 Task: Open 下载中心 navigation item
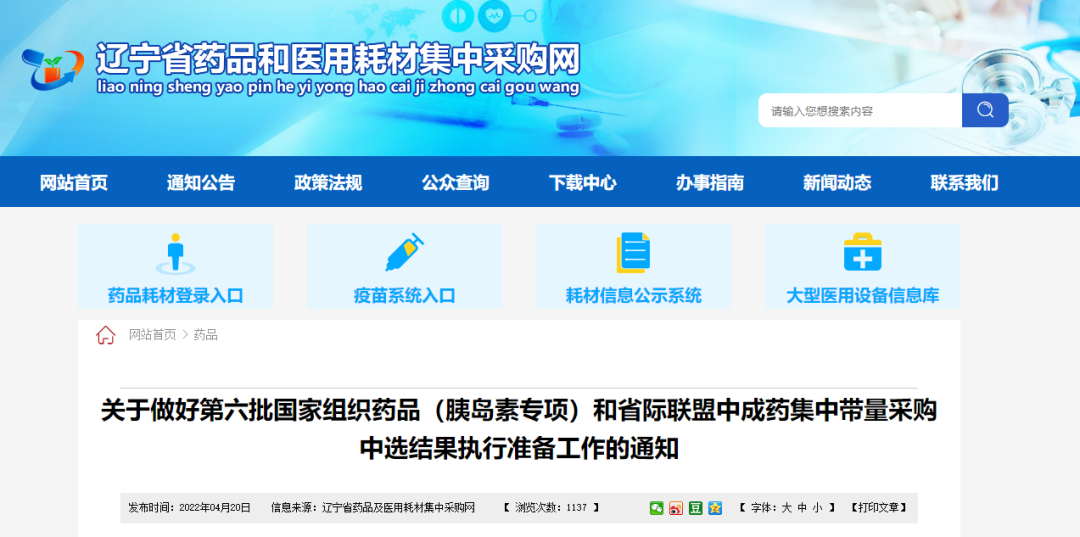(x=583, y=182)
